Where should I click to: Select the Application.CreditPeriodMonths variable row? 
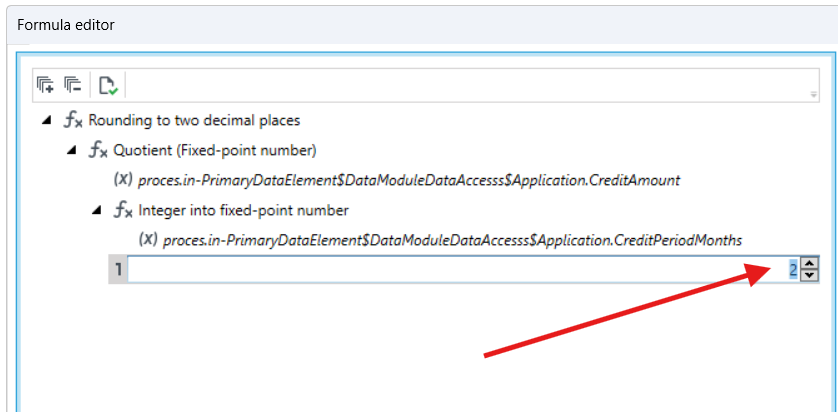click(x=452, y=240)
